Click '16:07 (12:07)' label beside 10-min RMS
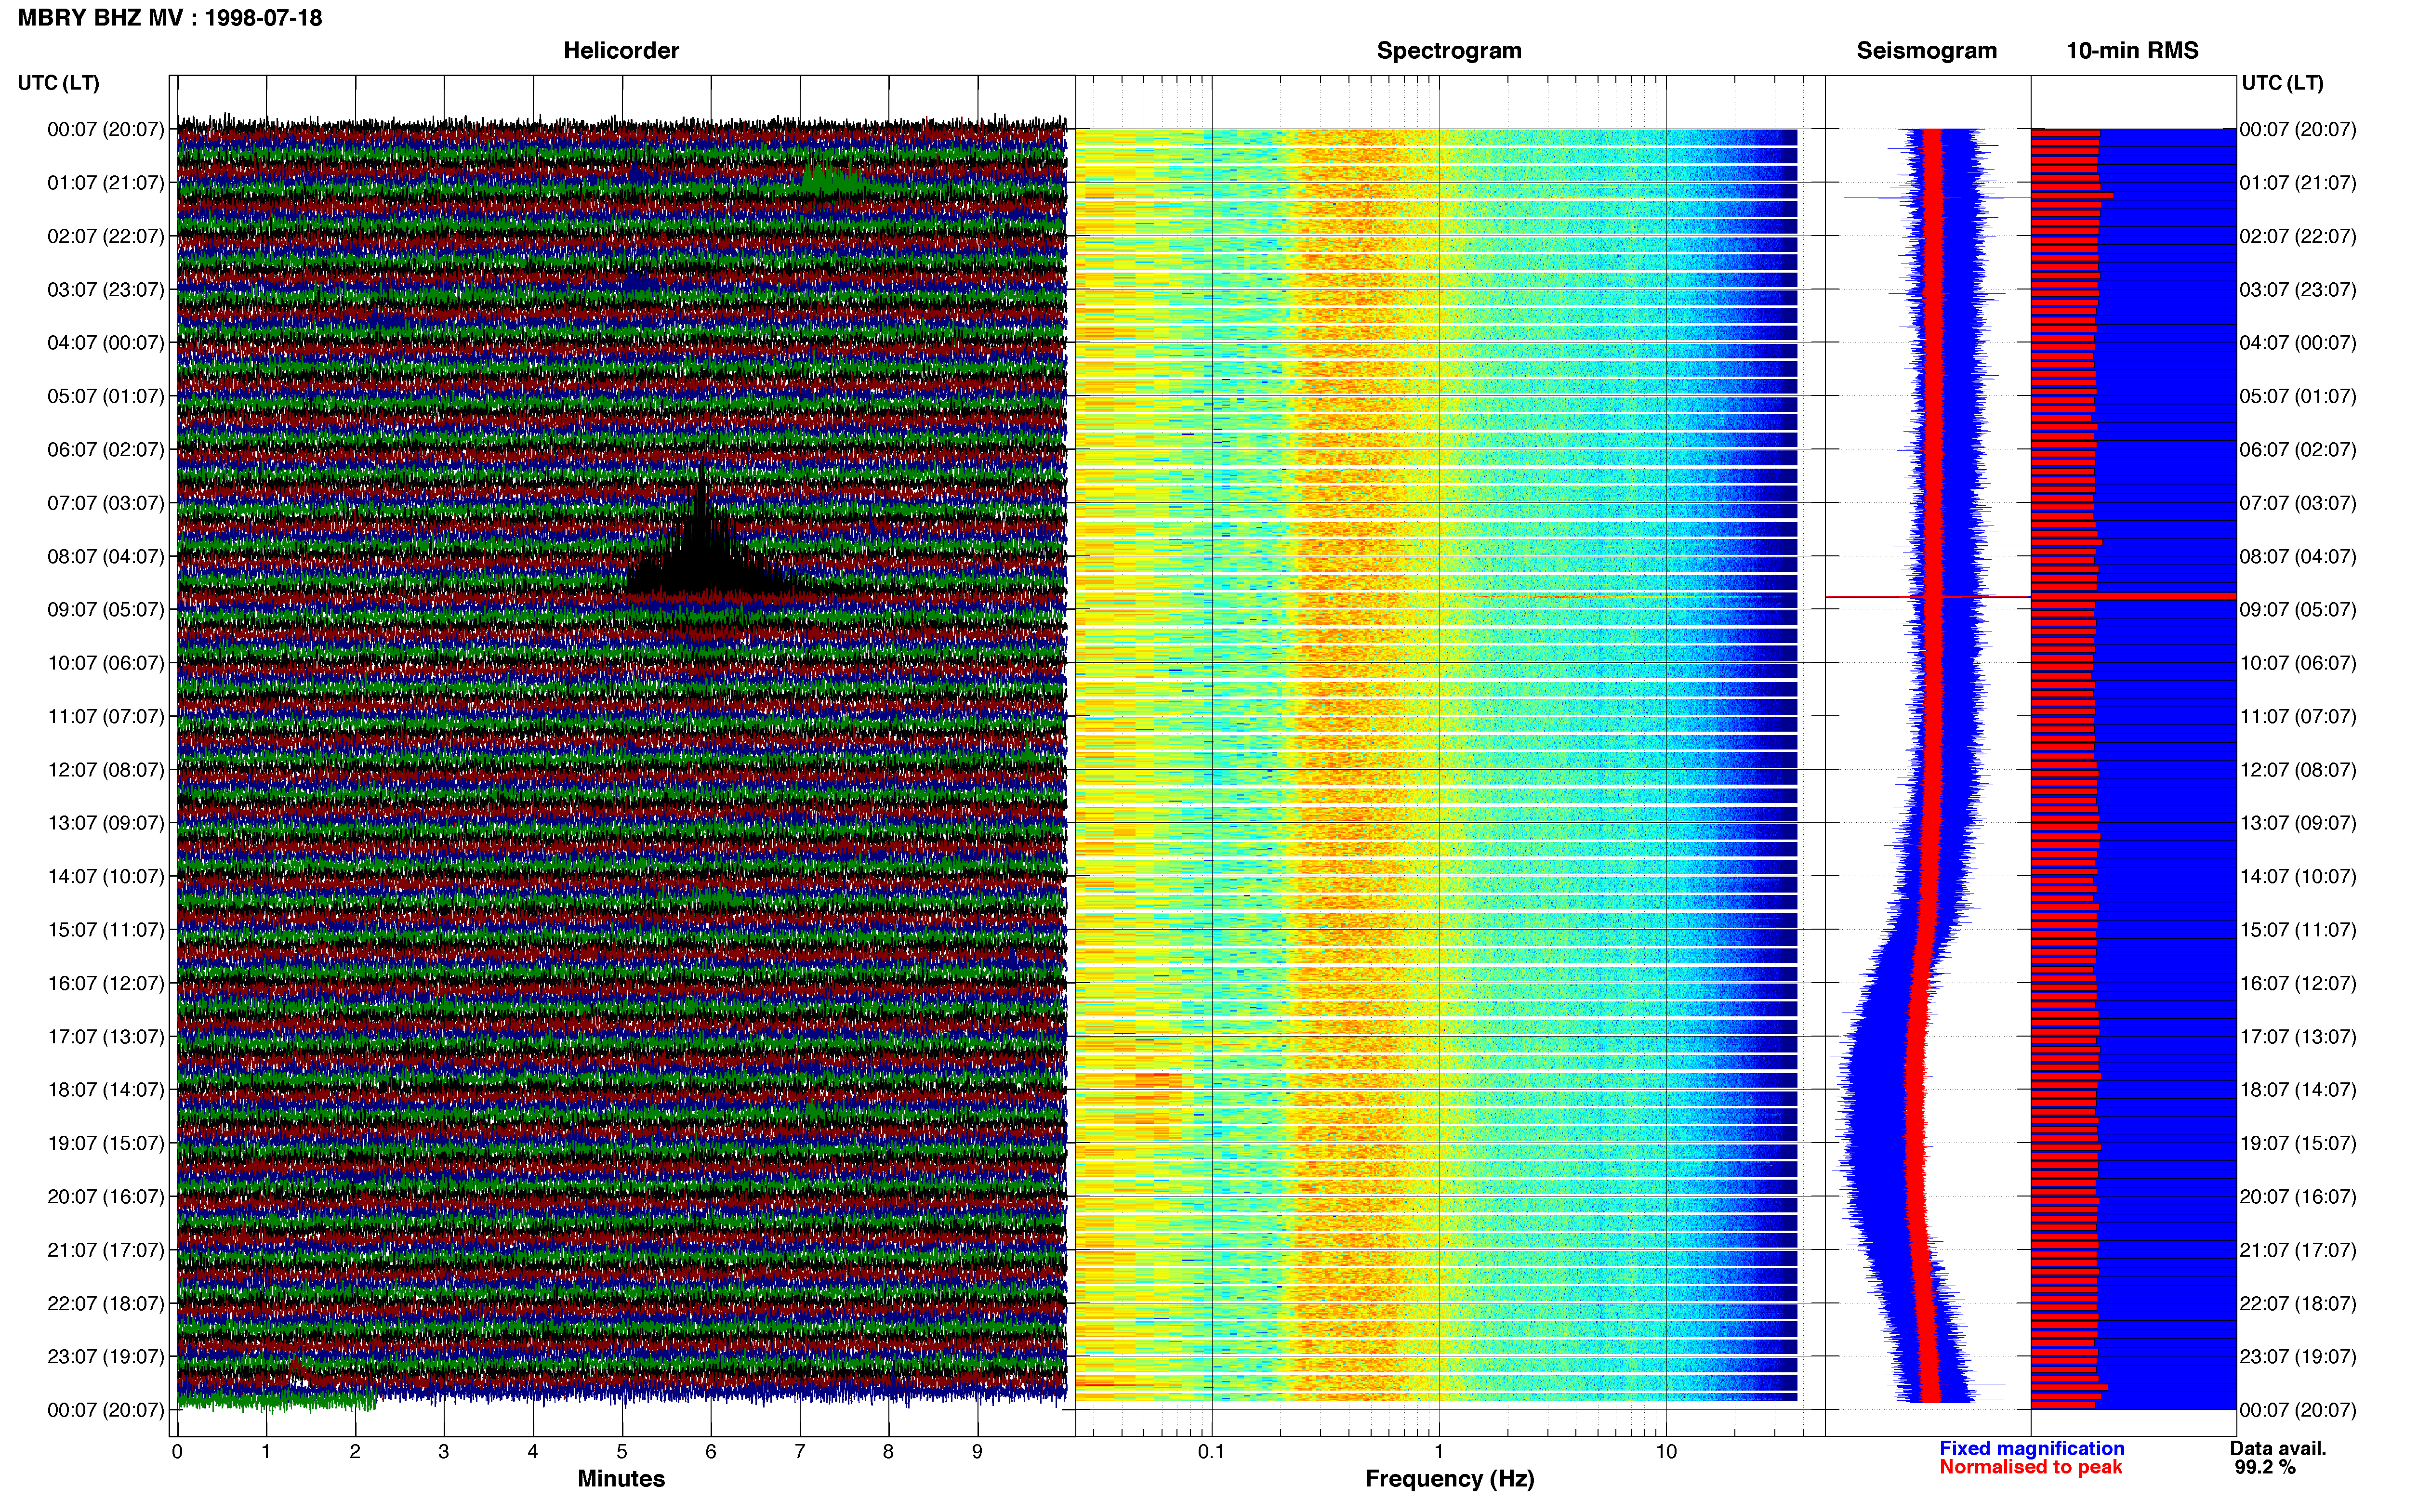2418x1512 pixels. pos(2298,983)
